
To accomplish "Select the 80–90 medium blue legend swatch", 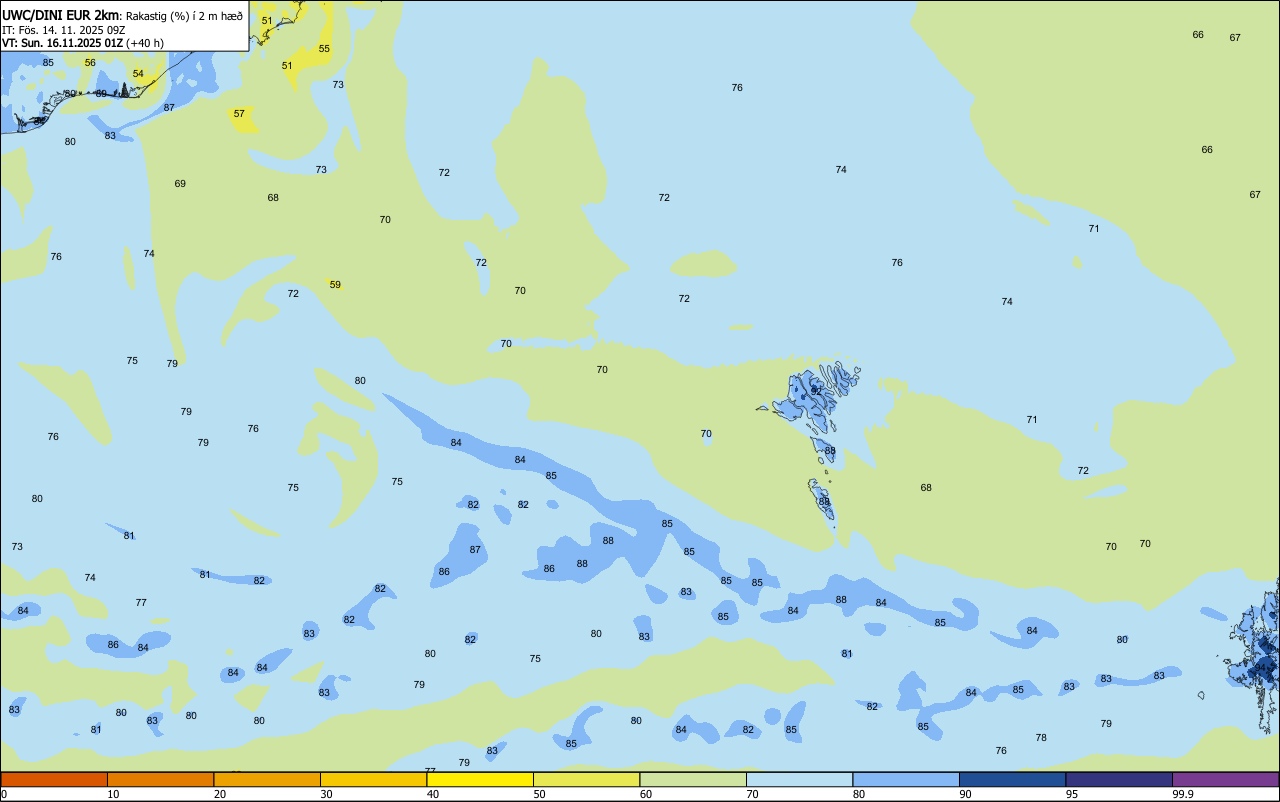I will pos(906,779).
